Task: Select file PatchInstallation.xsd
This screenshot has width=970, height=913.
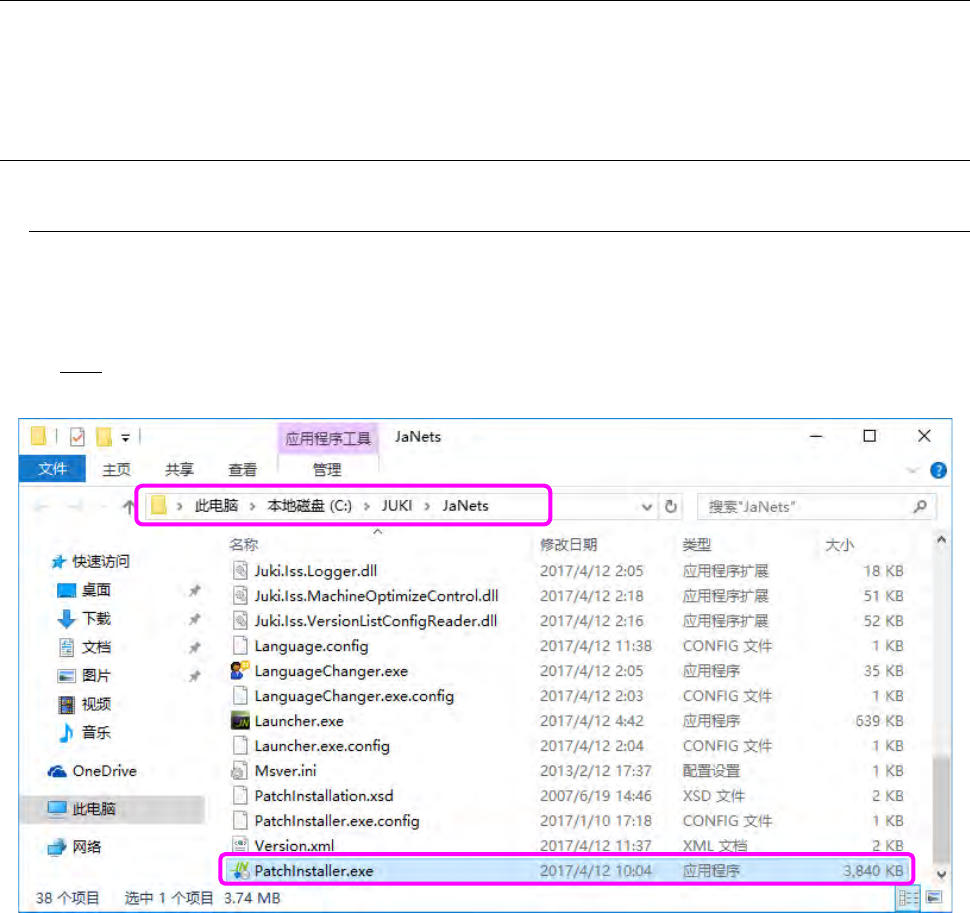Action: (x=324, y=795)
